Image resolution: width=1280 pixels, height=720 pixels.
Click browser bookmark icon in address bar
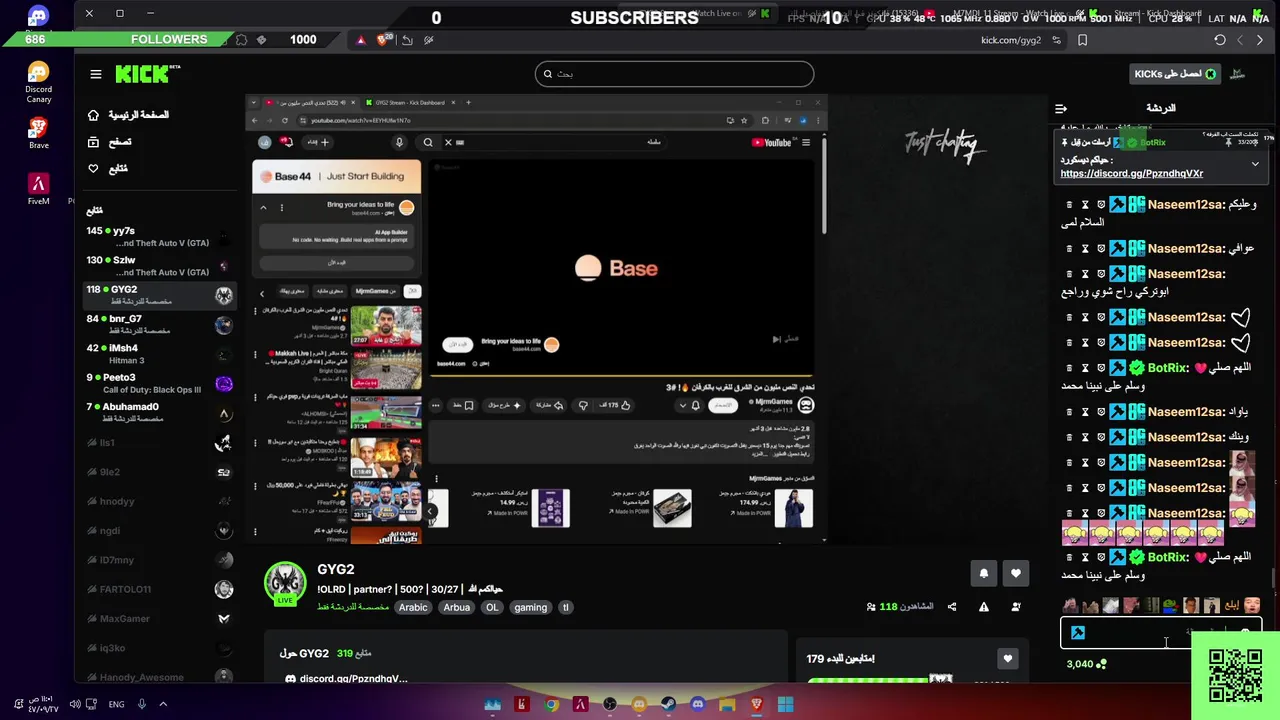(x=1082, y=40)
